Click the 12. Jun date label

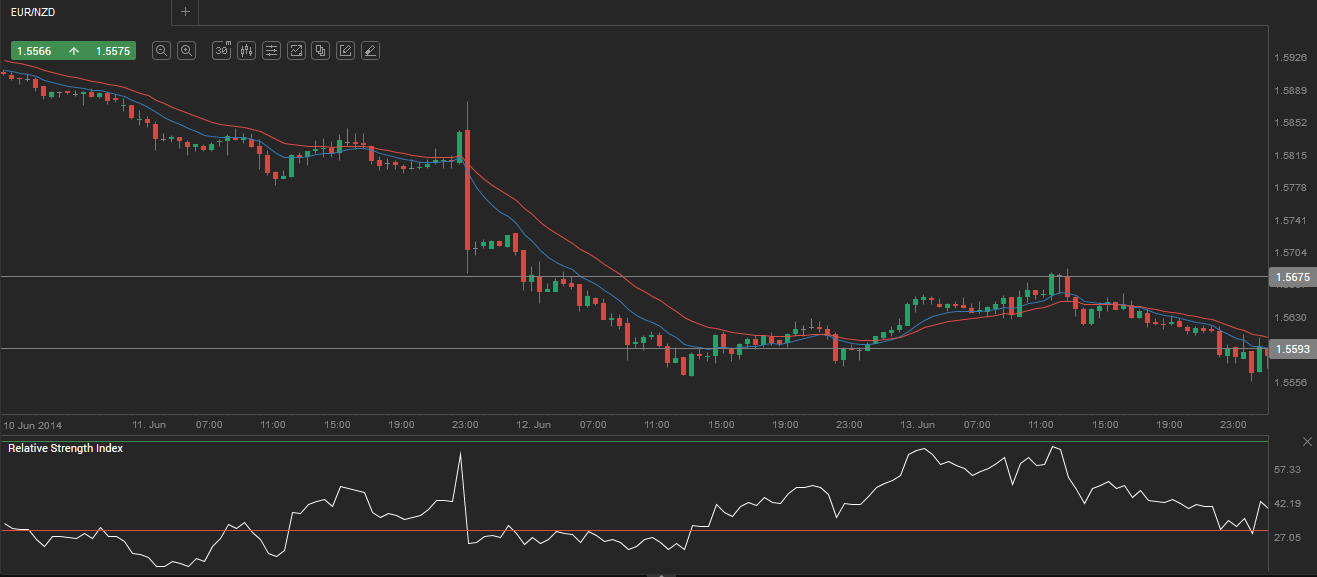pyautogui.click(x=535, y=425)
